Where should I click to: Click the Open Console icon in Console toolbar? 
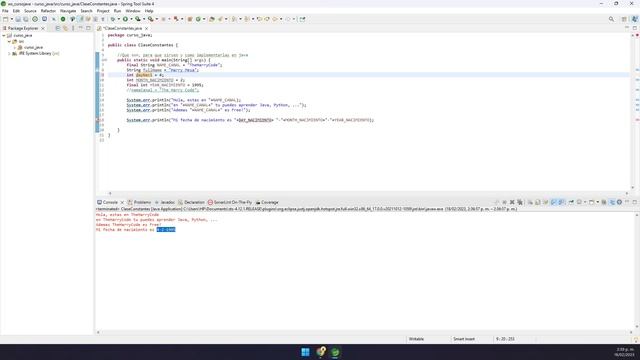click(x=591, y=202)
